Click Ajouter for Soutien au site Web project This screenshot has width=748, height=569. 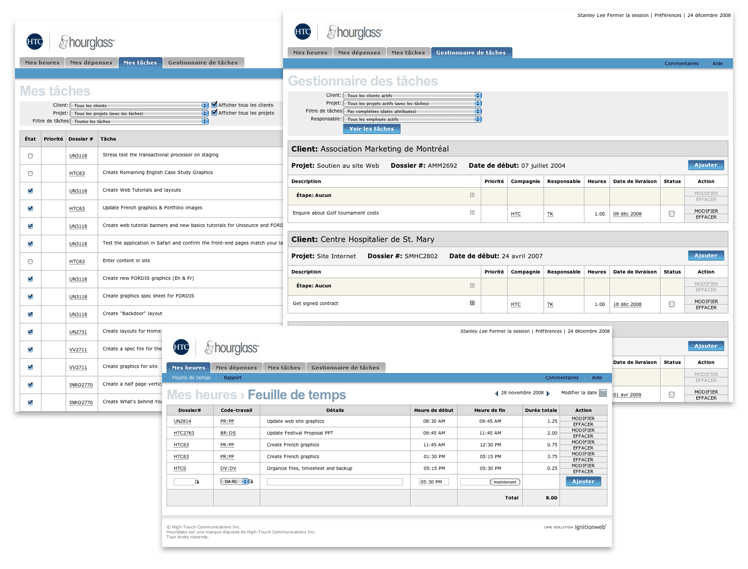[706, 165]
